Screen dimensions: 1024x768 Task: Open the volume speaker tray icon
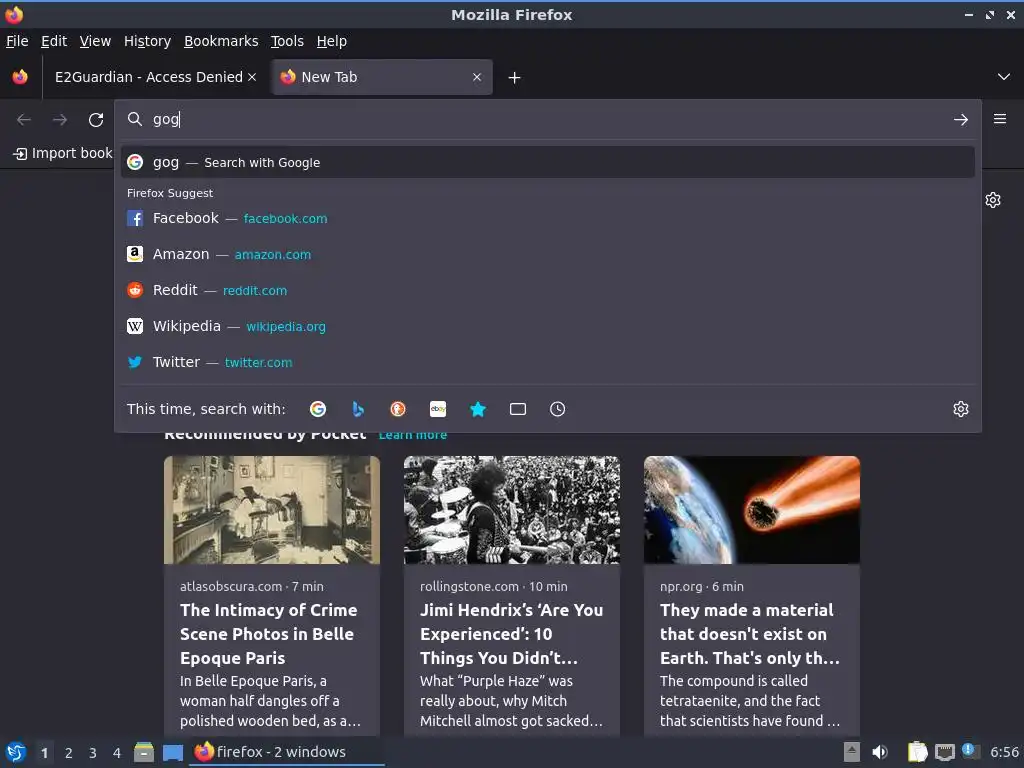coord(880,752)
